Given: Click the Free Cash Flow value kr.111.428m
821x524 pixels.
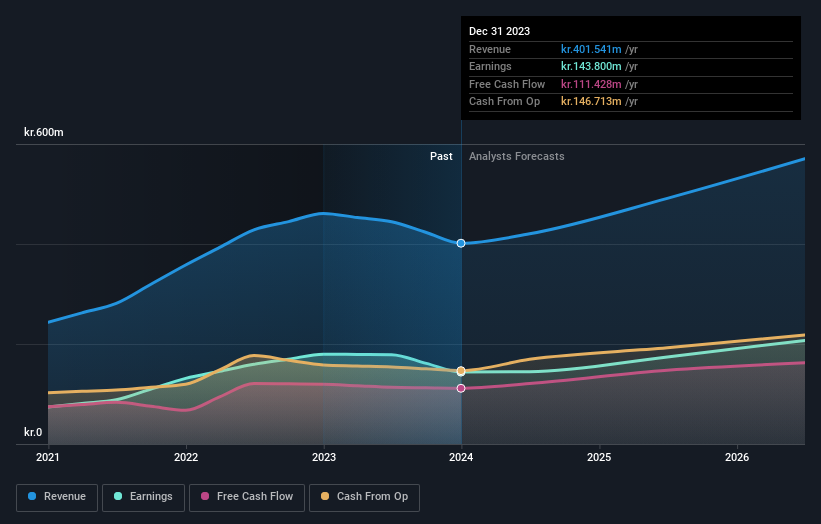Looking at the screenshot, I should pyautogui.click(x=591, y=84).
